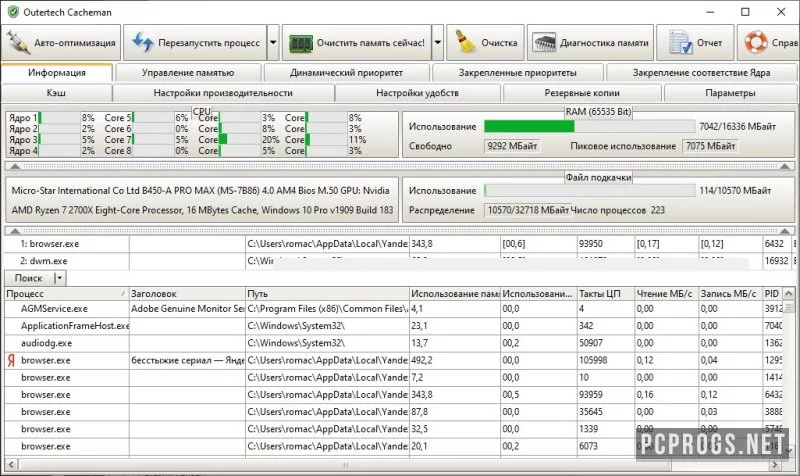Click the broom Очистка icon
The image size is (800, 476).
[465, 42]
